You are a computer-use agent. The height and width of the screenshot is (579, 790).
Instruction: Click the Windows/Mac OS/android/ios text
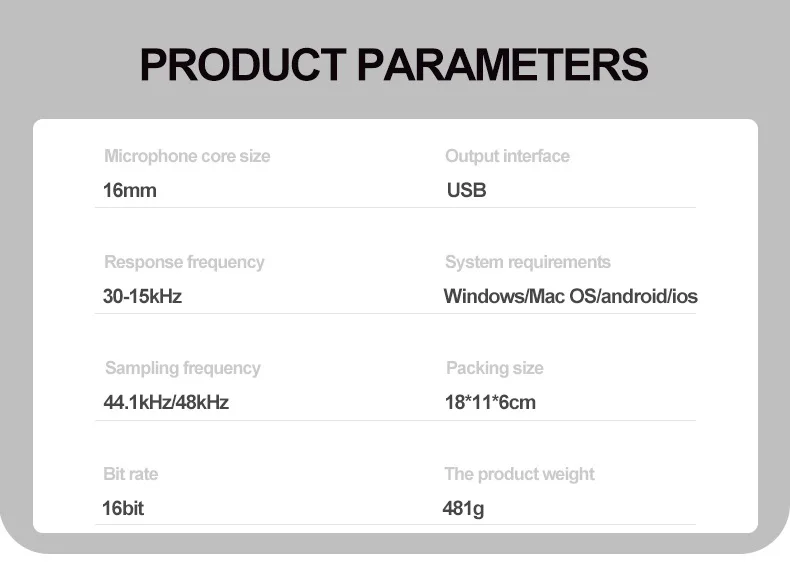570,296
